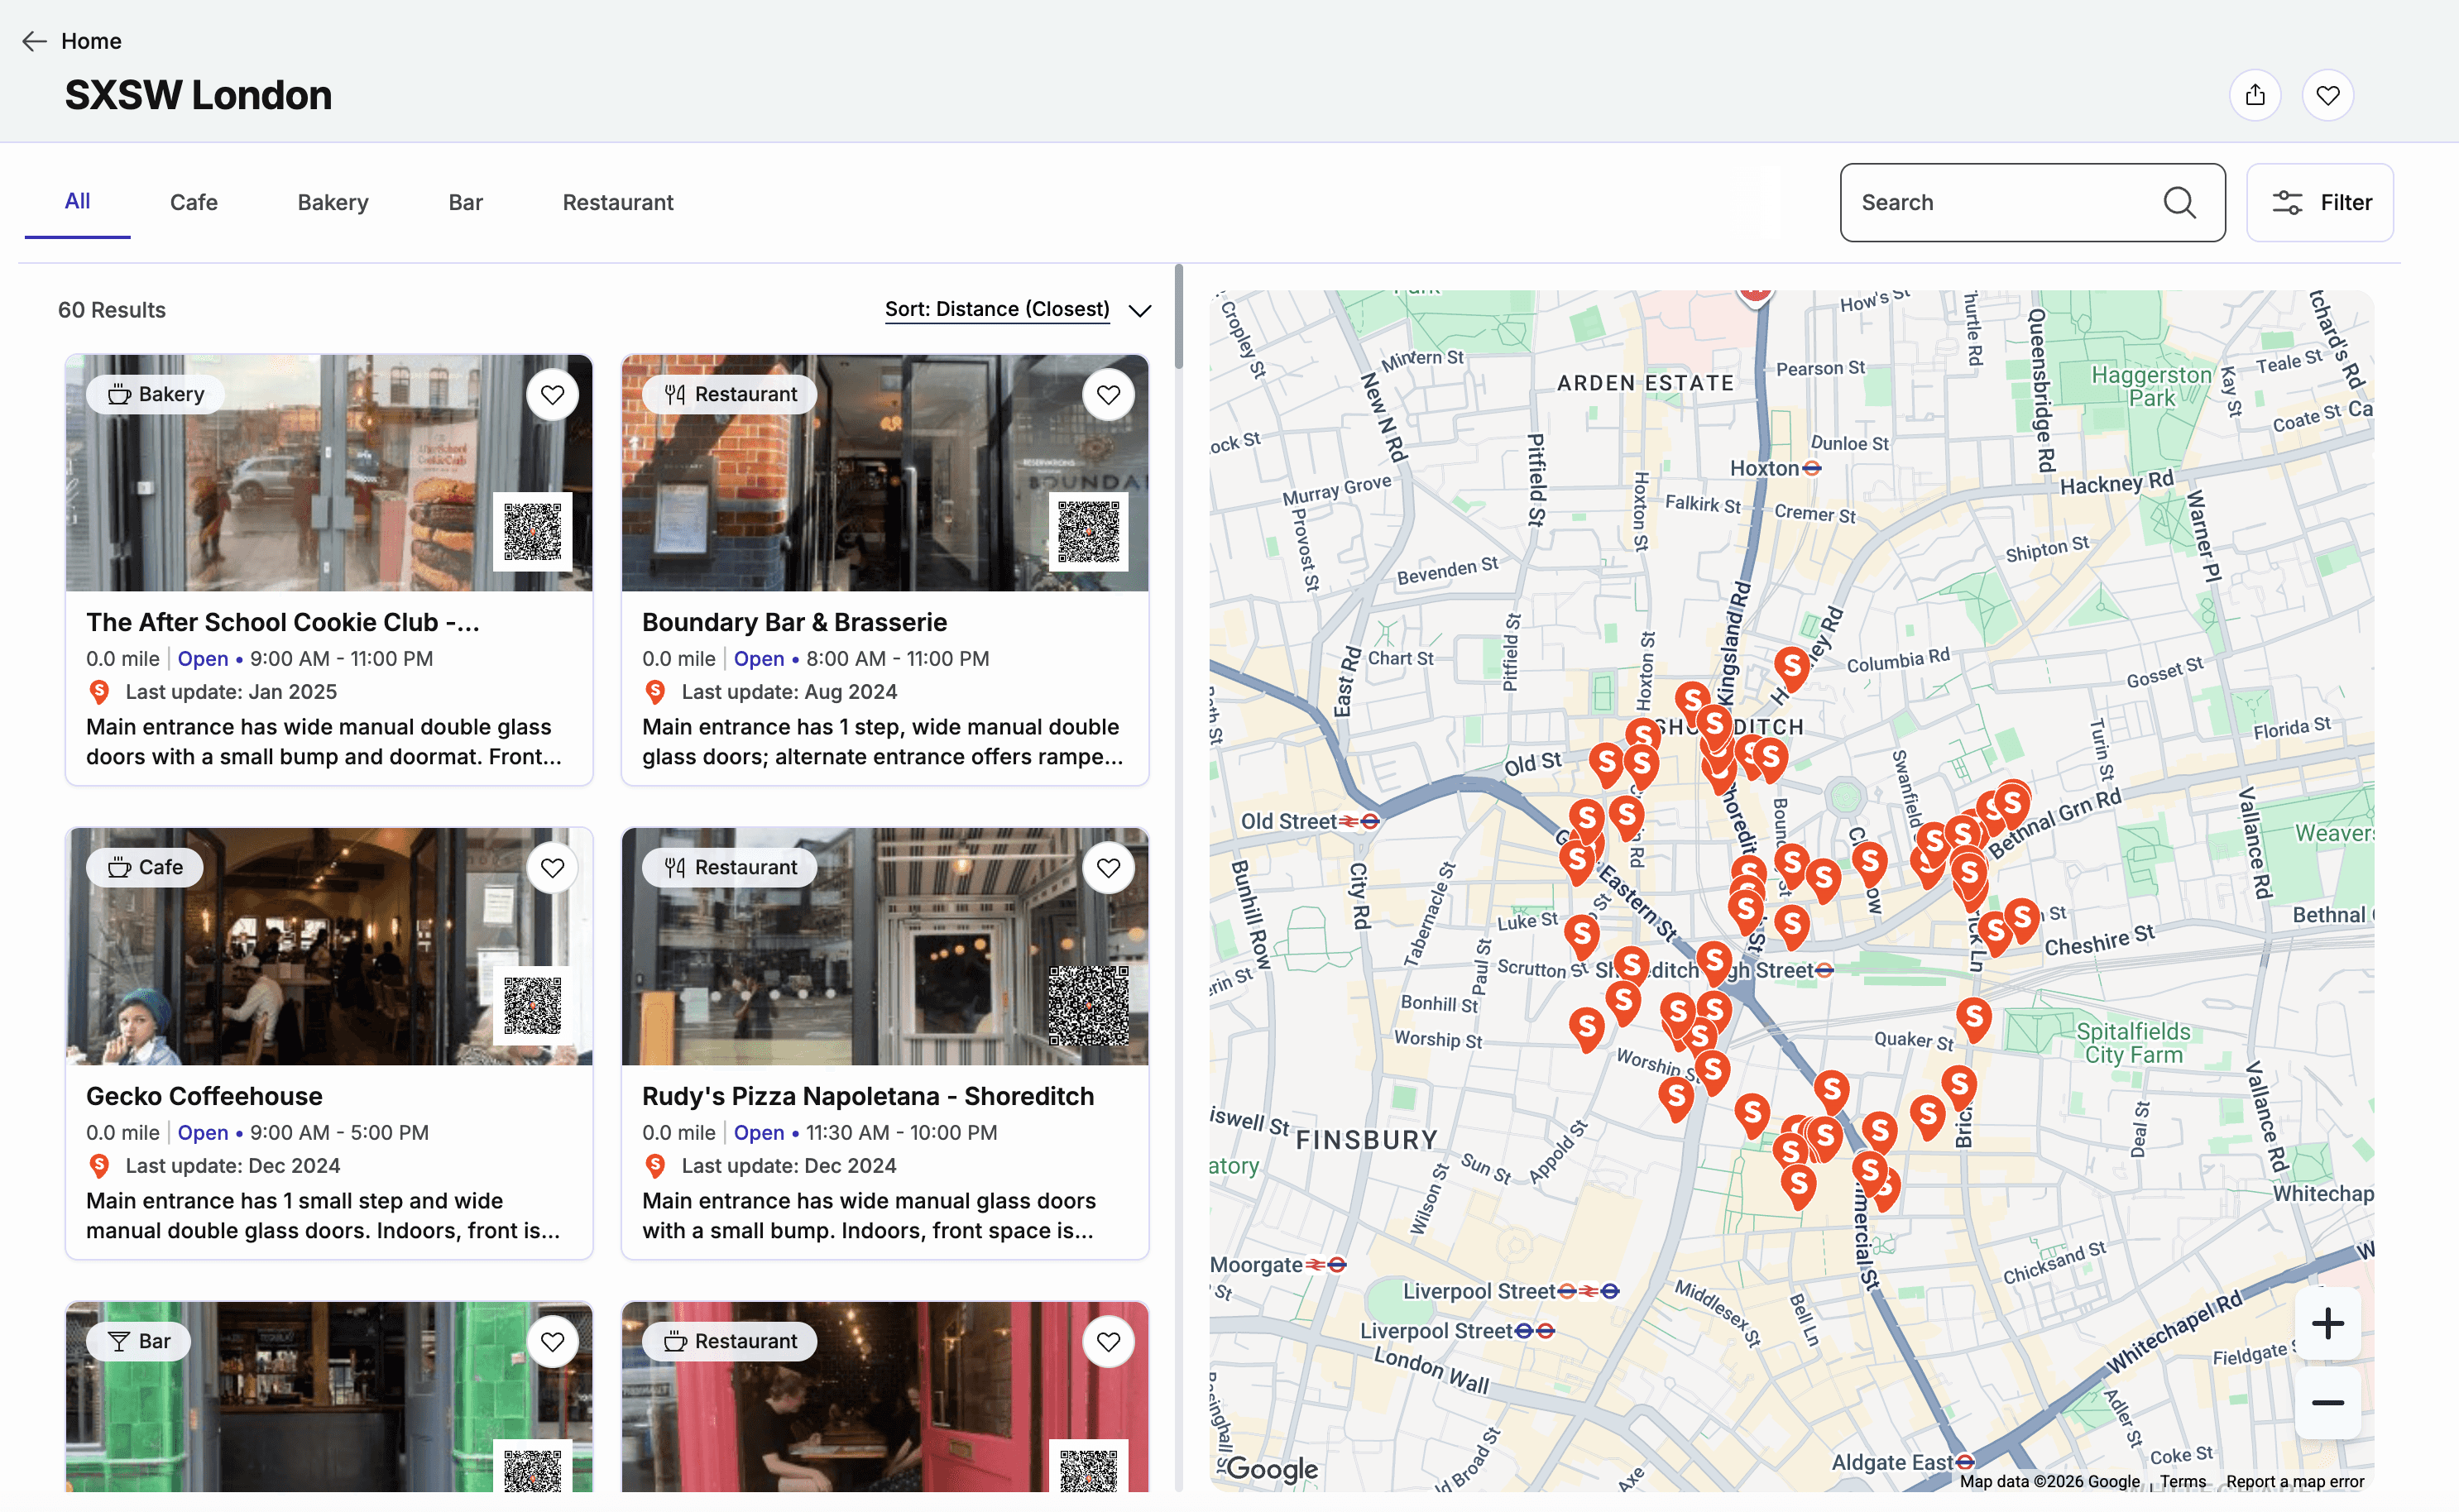
Task: Click the Cafe badge on Gecko Coffeehouse card
Action: click(x=144, y=867)
